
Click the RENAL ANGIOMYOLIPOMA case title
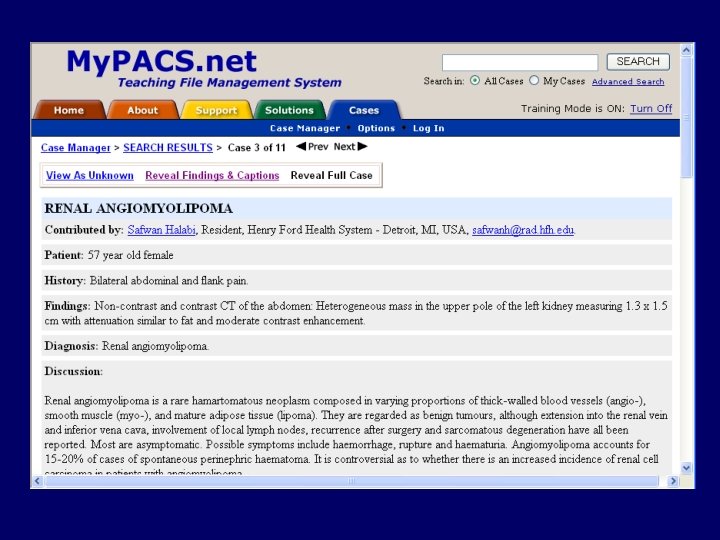[x=139, y=208]
